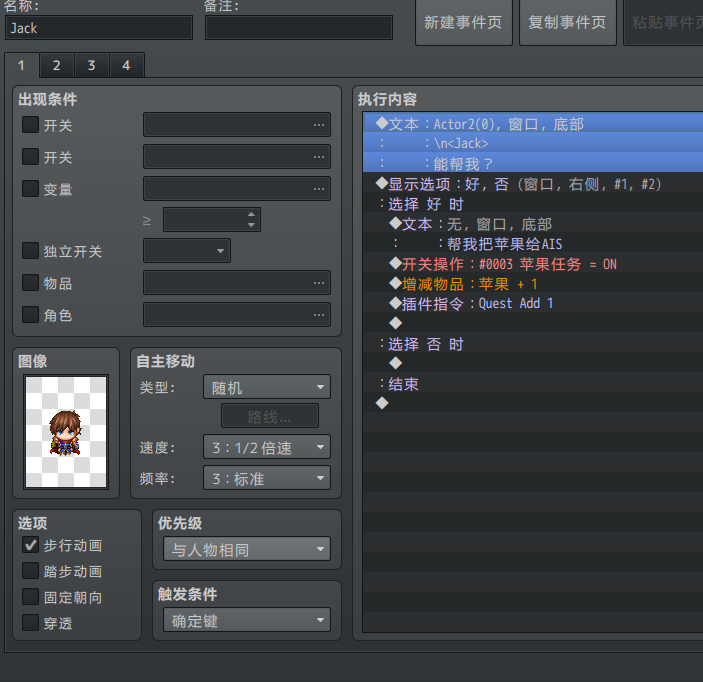Open the 触发条件 dropdown showing 确定键
The width and height of the screenshot is (703, 682).
pyautogui.click(x=247, y=620)
